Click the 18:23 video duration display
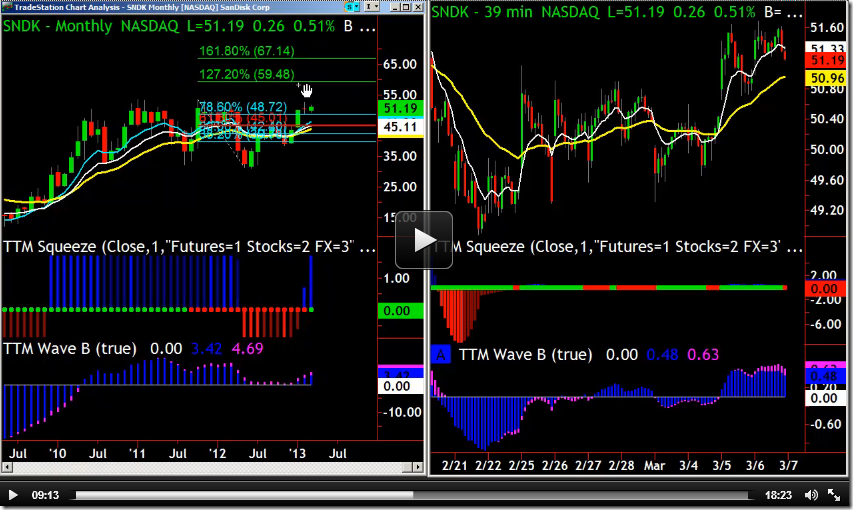 (x=778, y=495)
